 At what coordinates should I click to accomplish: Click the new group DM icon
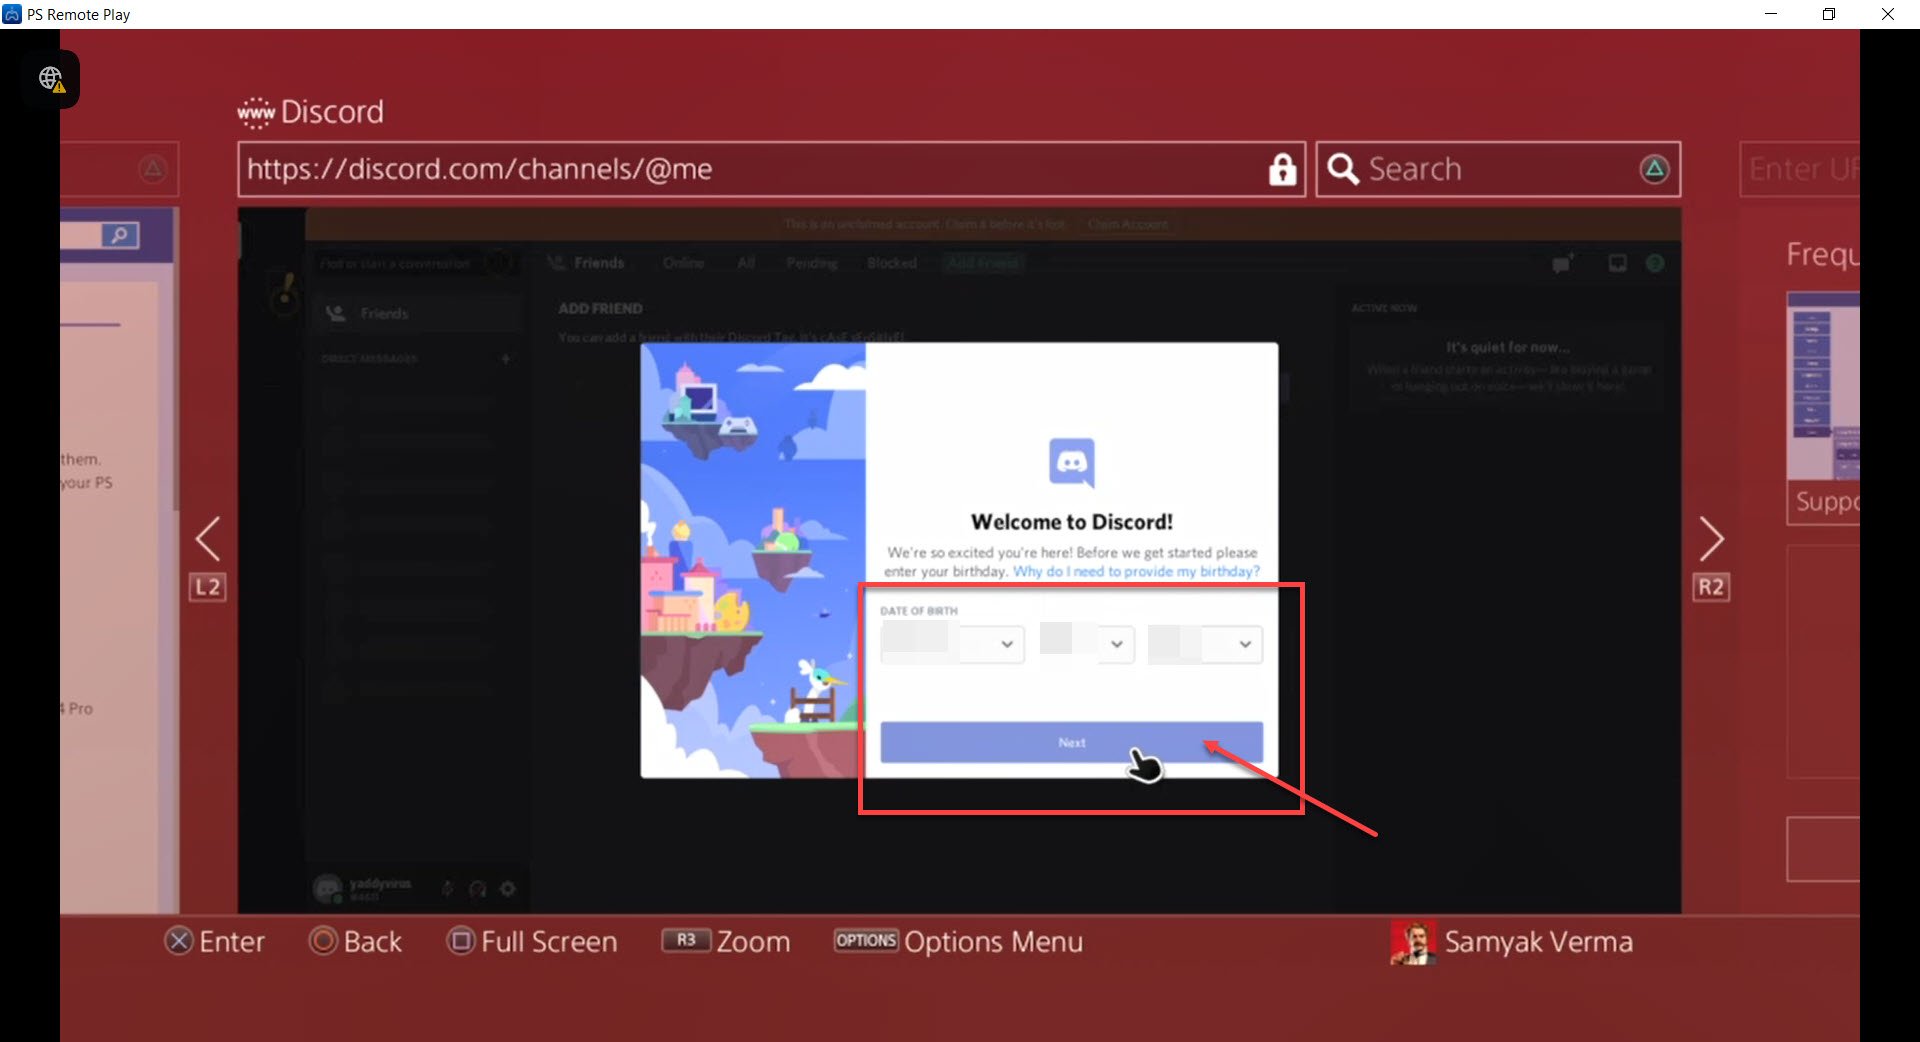[x=1562, y=263]
